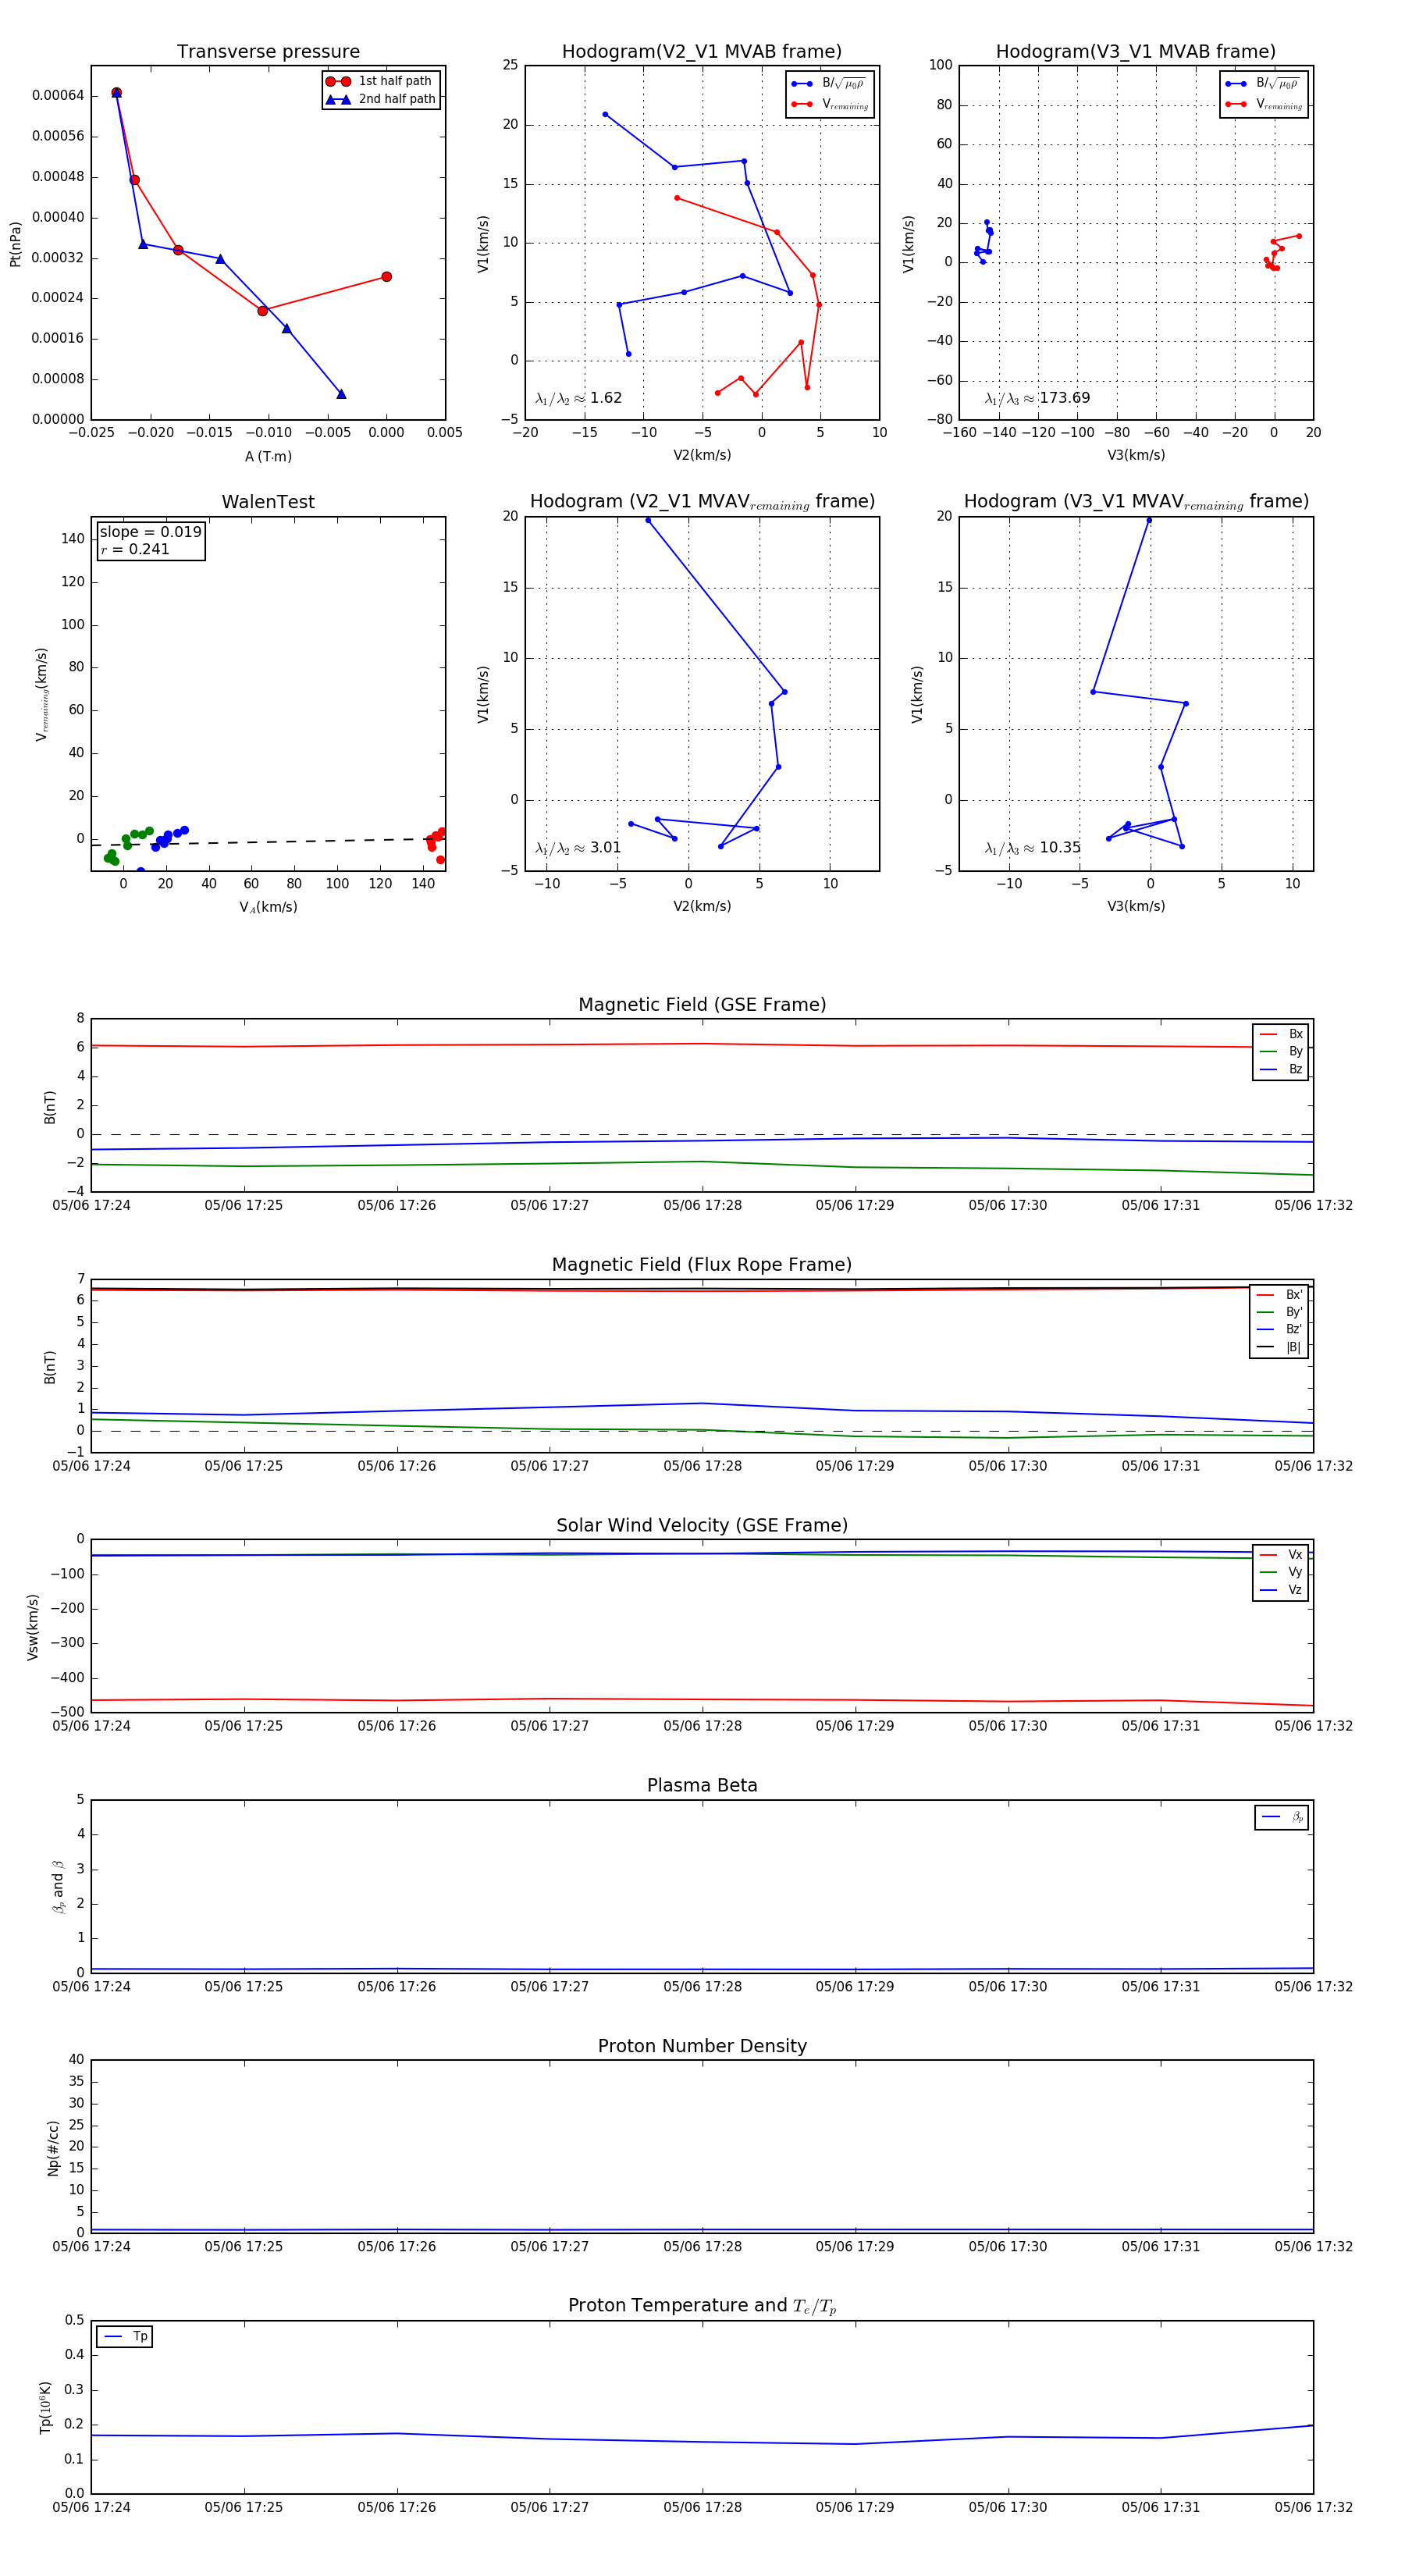
Task: Click the '2nd half path' legend entry
Action: [381, 99]
